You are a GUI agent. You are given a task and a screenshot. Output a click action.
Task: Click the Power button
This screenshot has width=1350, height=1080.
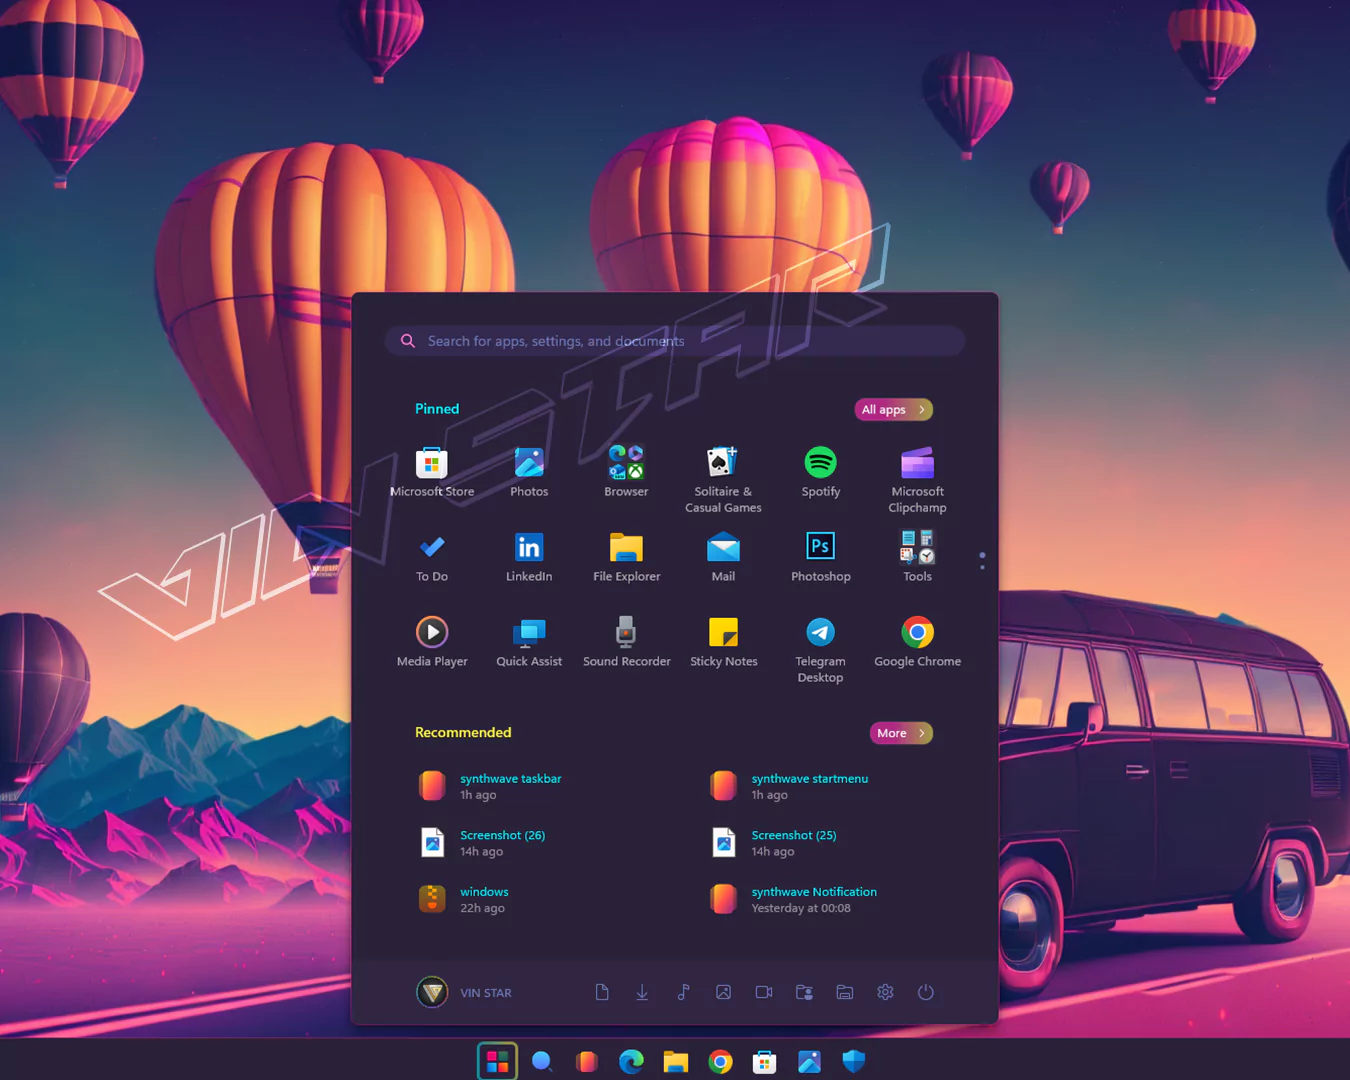point(926,992)
